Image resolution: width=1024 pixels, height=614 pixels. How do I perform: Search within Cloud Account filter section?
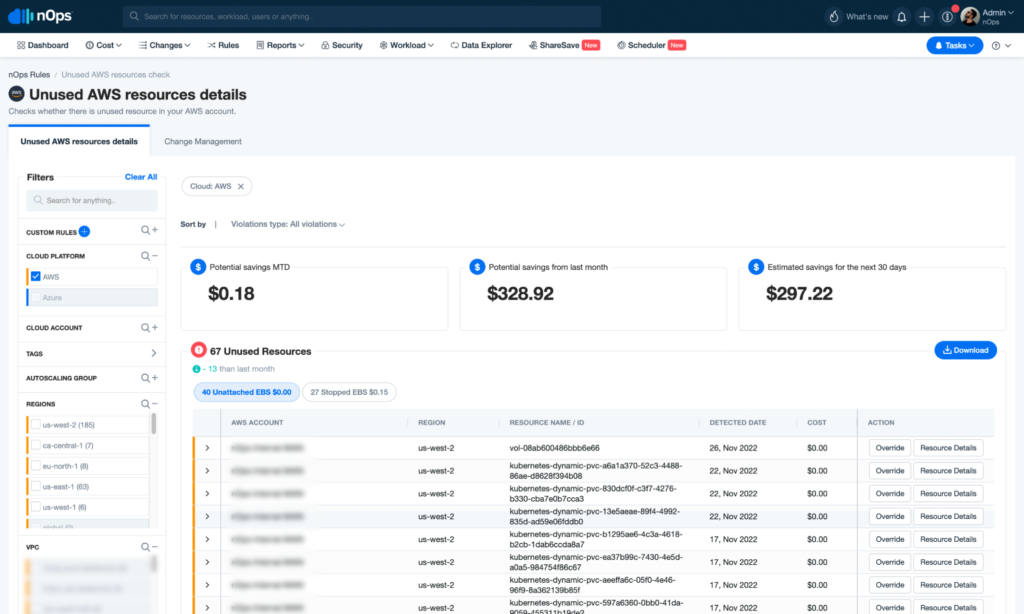(x=145, y=328)
